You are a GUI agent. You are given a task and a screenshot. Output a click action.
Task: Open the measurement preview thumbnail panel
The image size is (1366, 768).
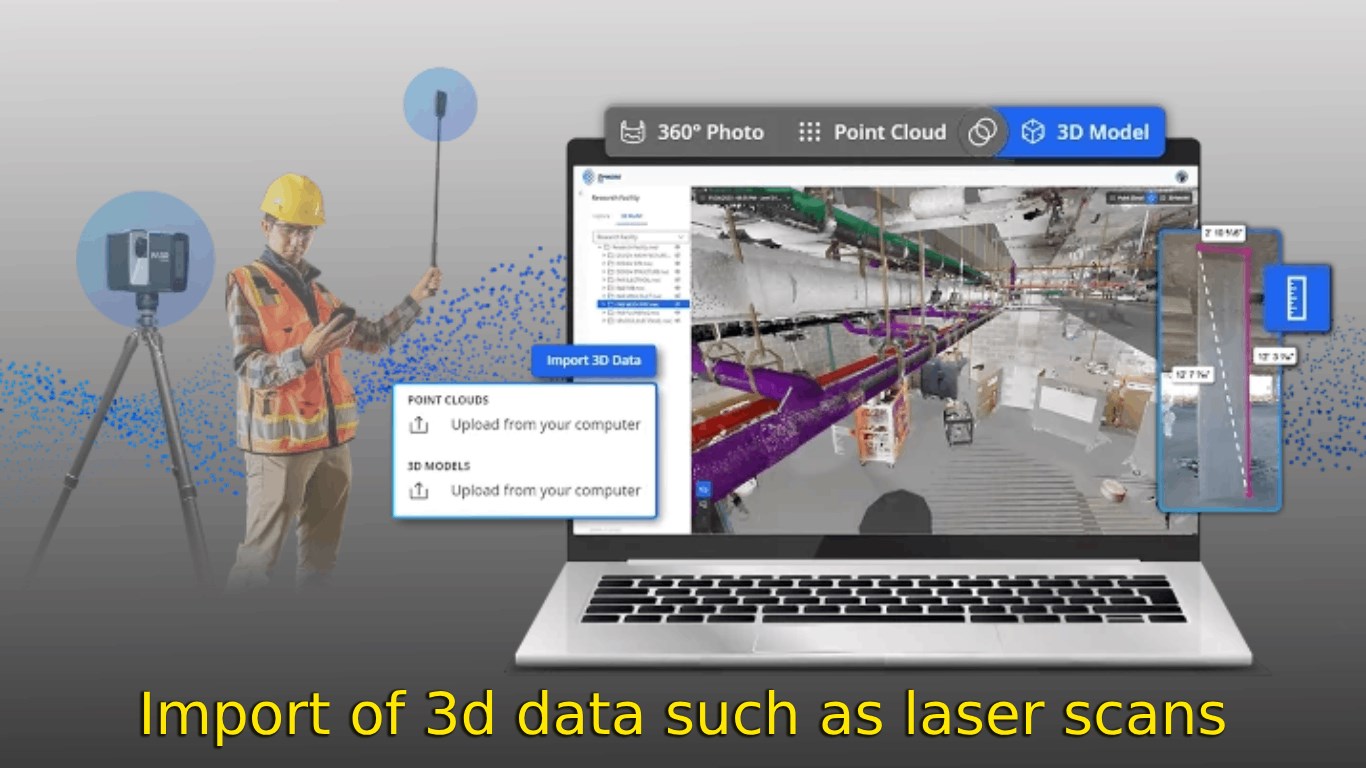pos(1219,371)
